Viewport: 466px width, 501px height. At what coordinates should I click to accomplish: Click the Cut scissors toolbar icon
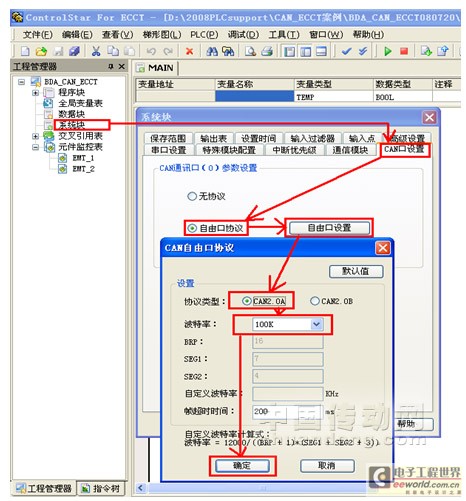(x=96, y=51)
